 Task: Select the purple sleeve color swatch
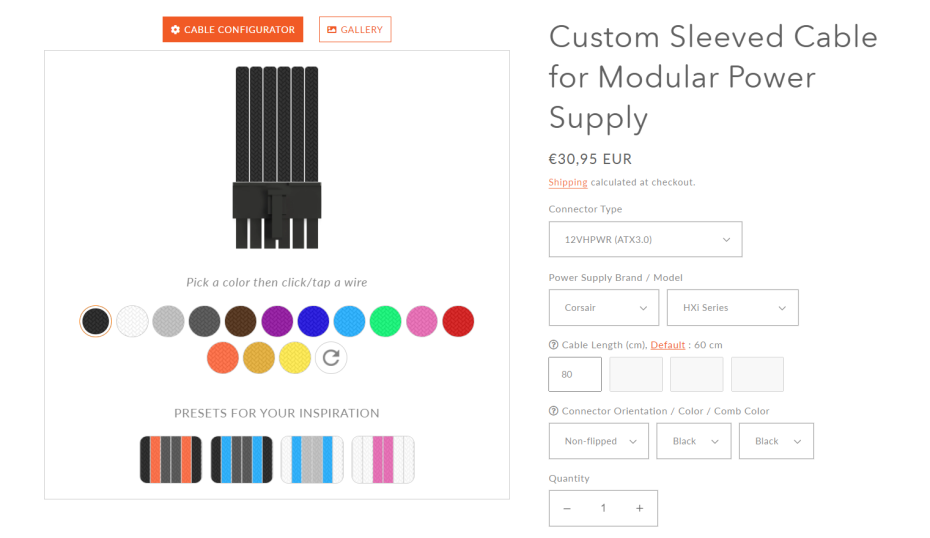(277, 321)
